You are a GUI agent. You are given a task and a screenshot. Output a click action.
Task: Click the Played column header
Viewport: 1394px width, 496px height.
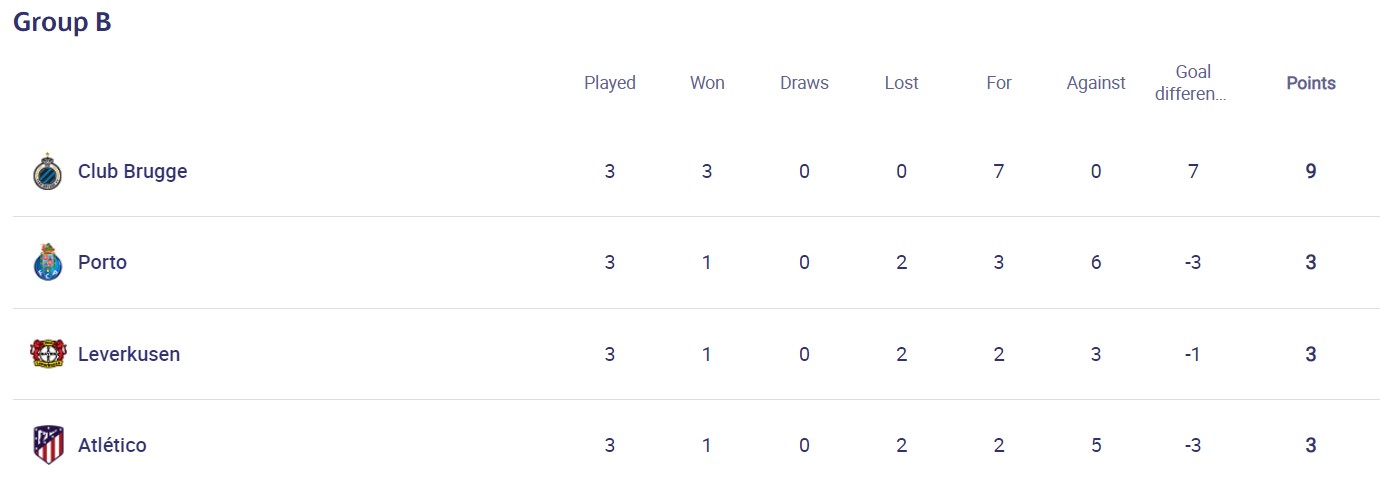coord(610,83)
